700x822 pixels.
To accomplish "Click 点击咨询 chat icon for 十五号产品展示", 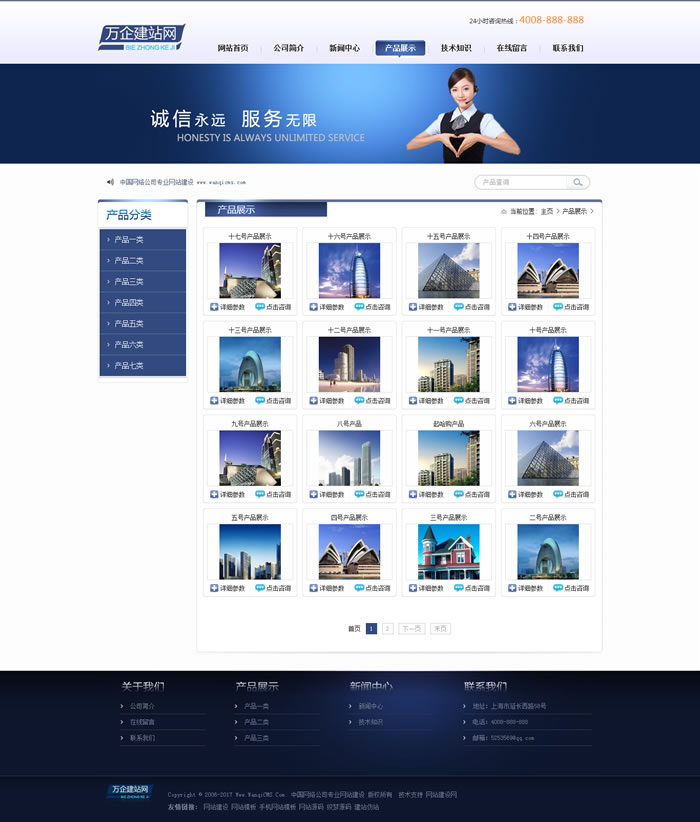I will pyautogui.click(x=458, y=307).
